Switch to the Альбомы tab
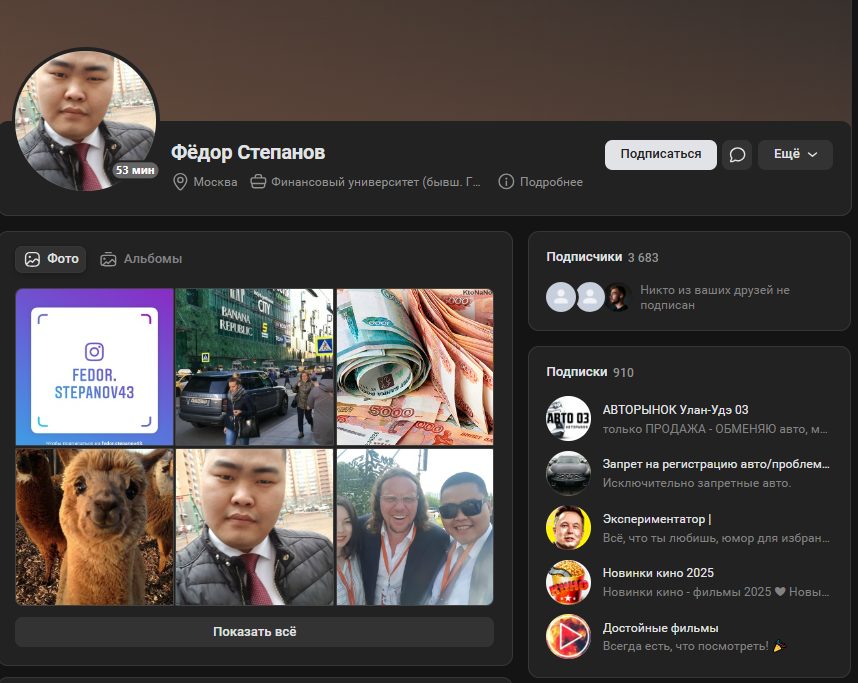 (141, 259)
